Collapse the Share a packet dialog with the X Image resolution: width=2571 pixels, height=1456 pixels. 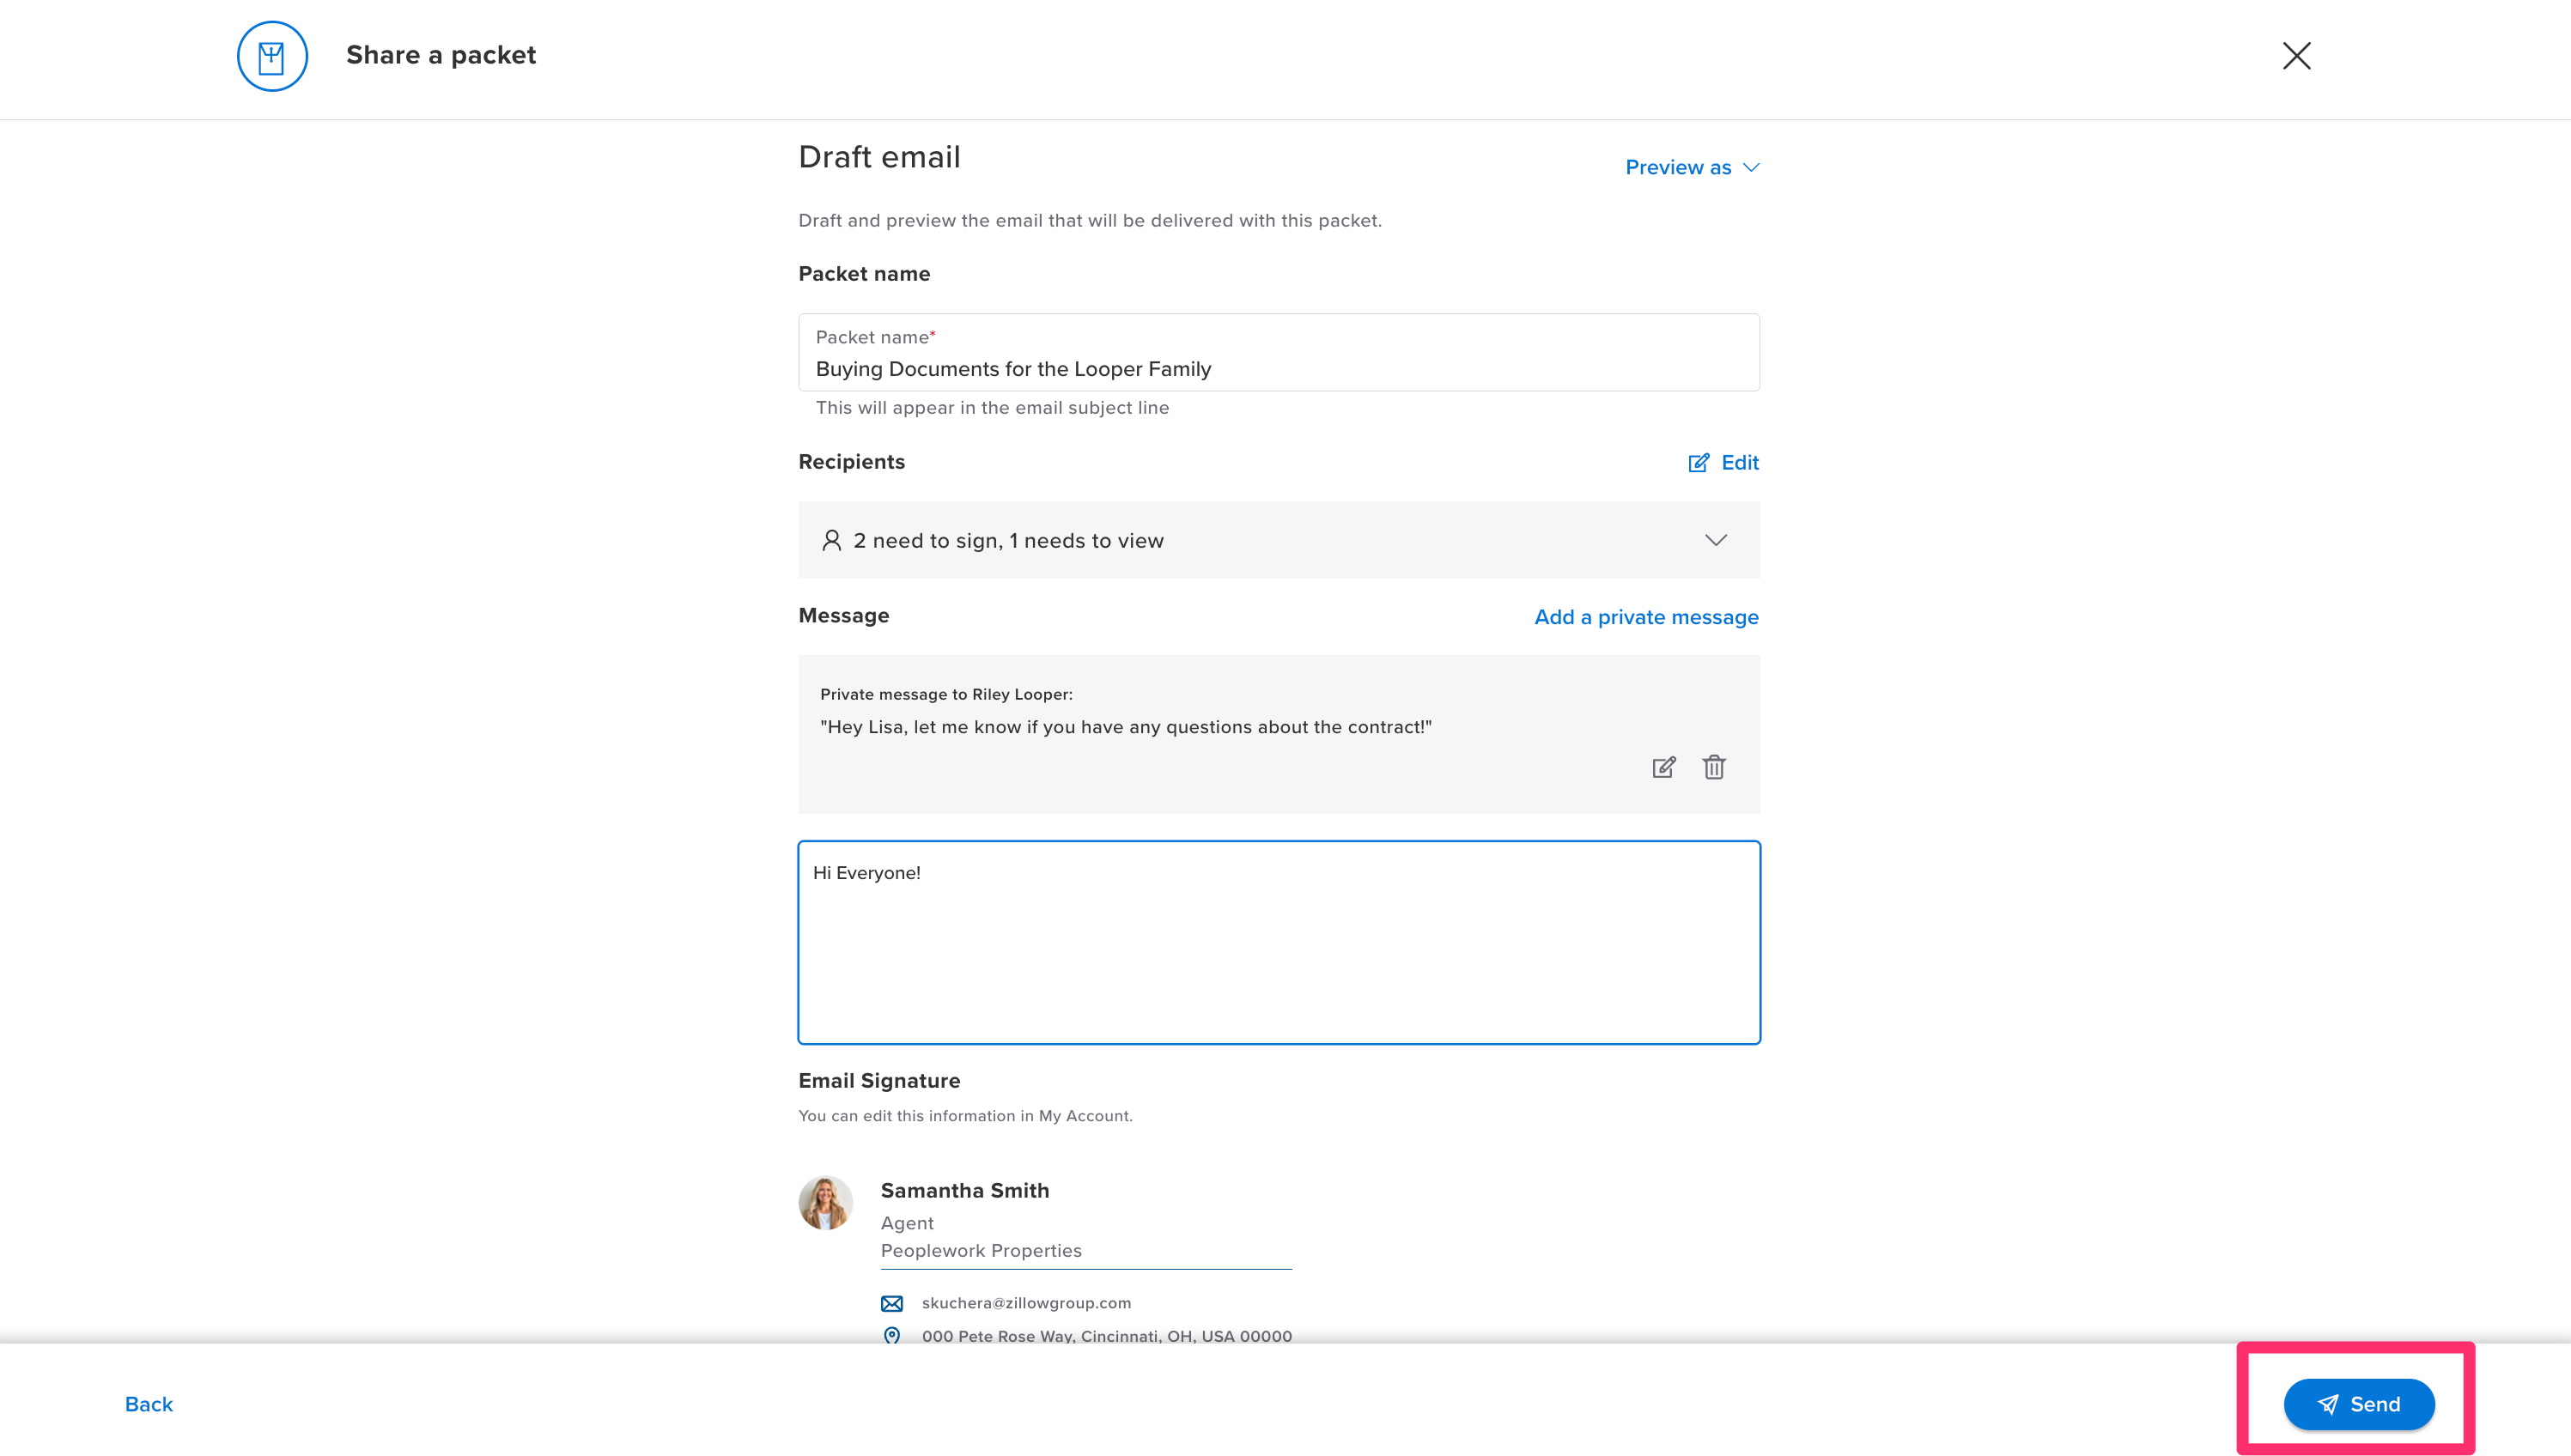2297,56
